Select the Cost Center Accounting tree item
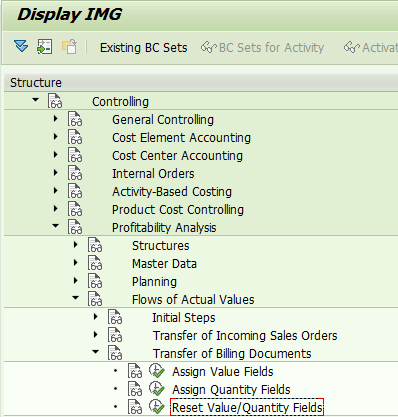This screenshot has width=398, height=417. [177, 156]
